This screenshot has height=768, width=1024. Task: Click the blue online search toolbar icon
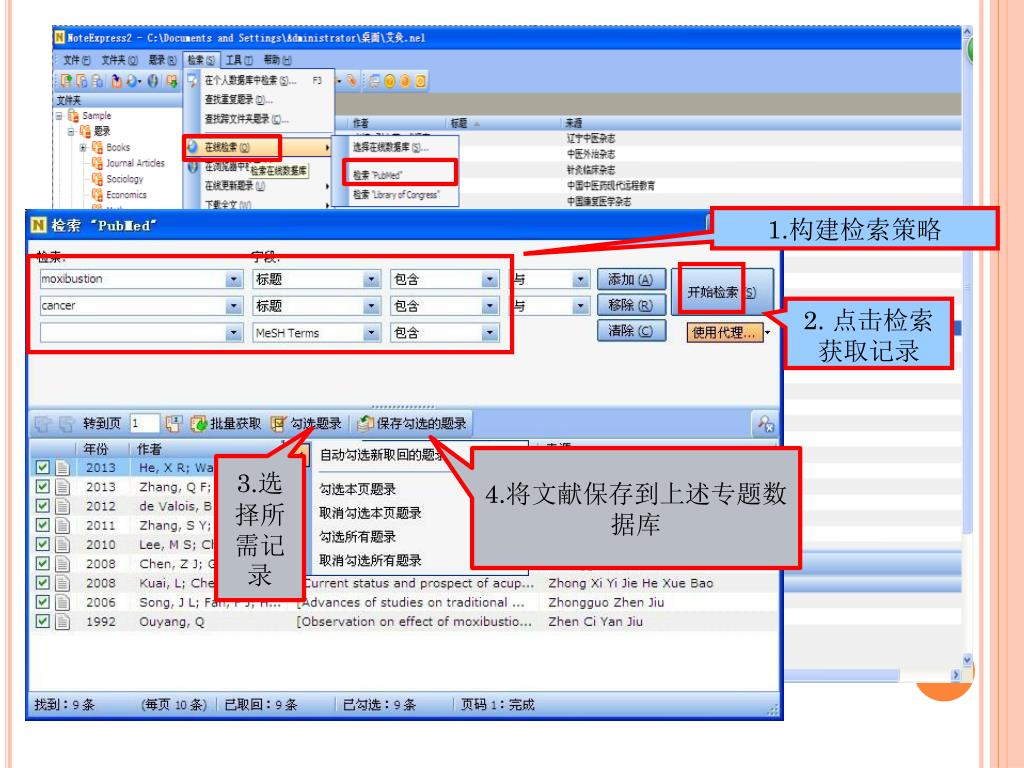click(133, 81)
